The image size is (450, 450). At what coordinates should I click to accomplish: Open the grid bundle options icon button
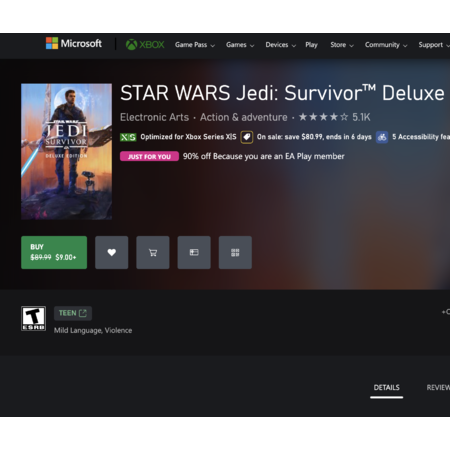point(235,252)
